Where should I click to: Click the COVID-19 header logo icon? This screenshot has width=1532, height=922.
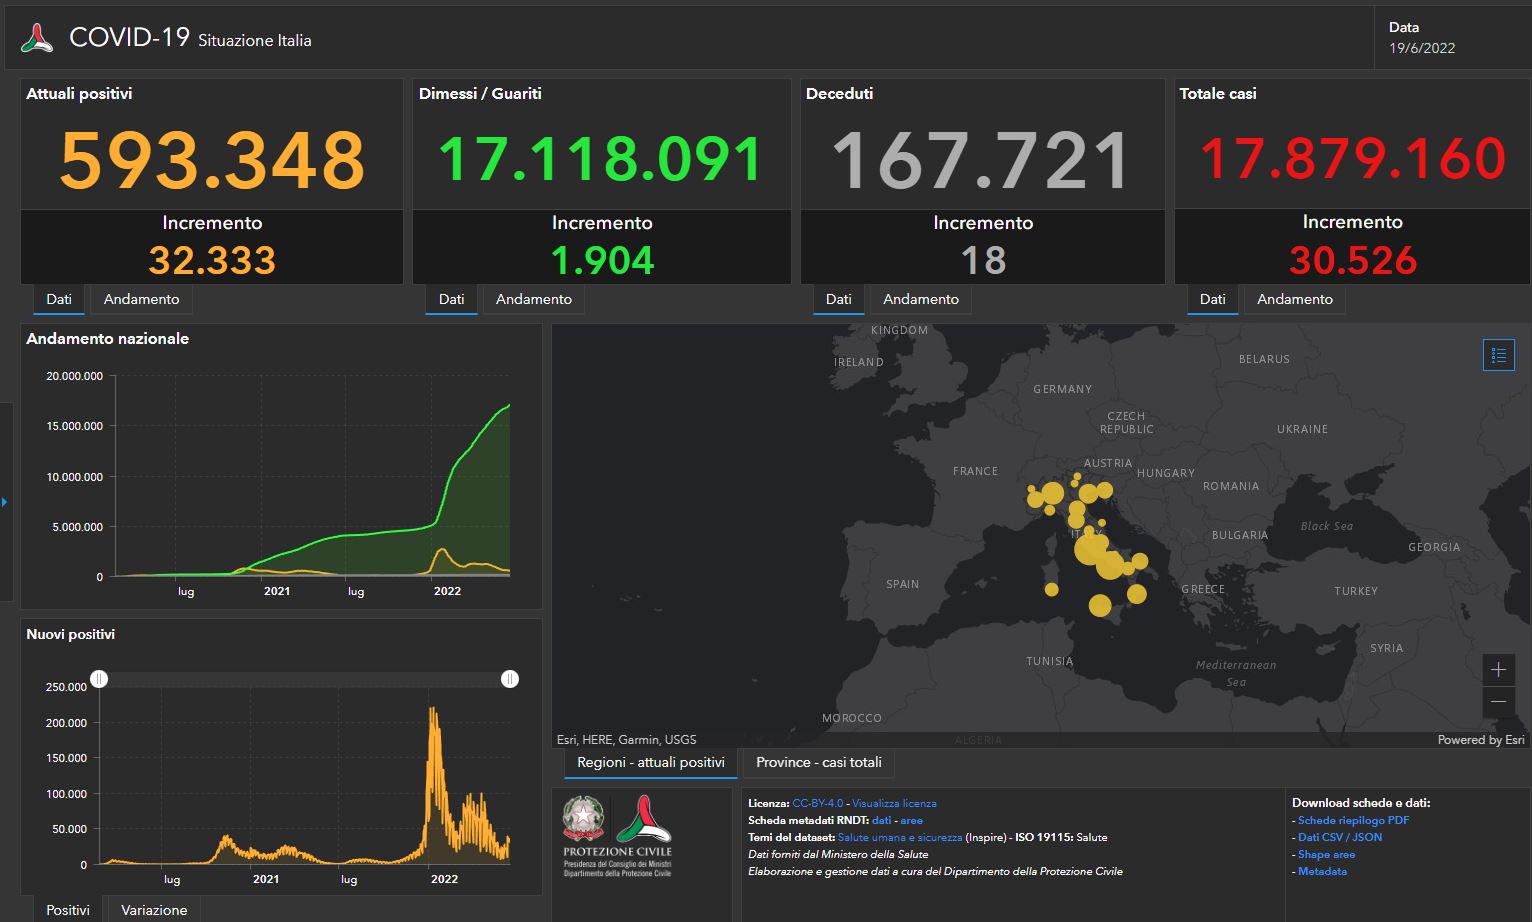tap(38, 39)
